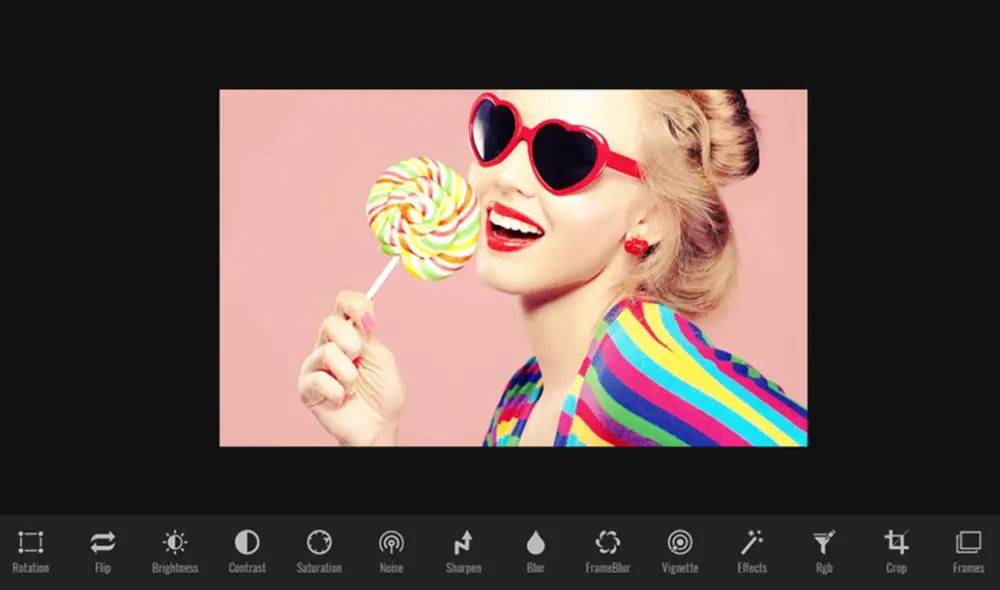Select the Crop tool
The width and height of the screenshot is (1000, 590).
(895, 543)
